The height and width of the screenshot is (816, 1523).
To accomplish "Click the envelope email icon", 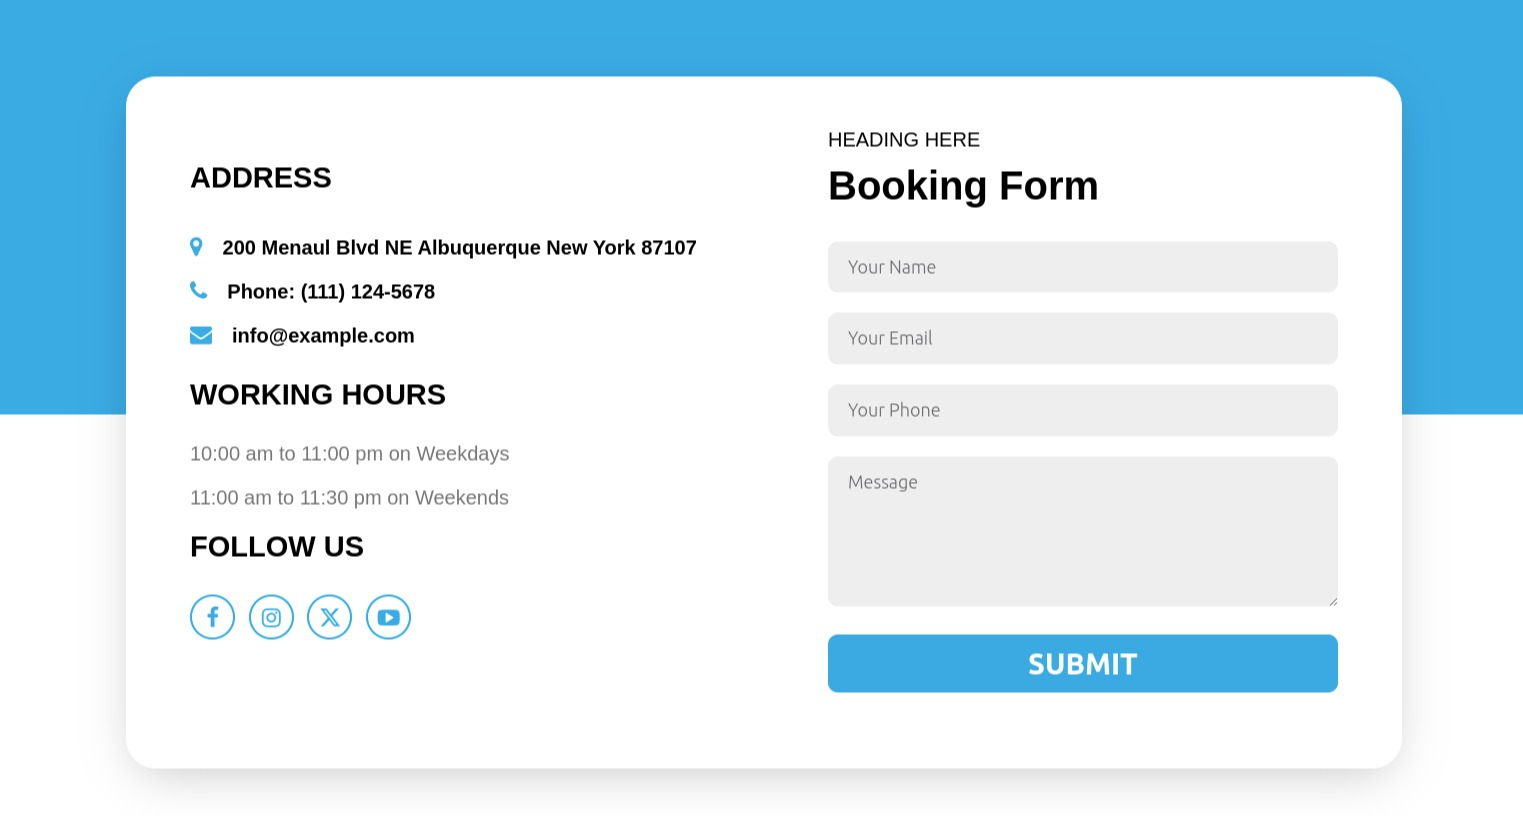I will [201, 335].
